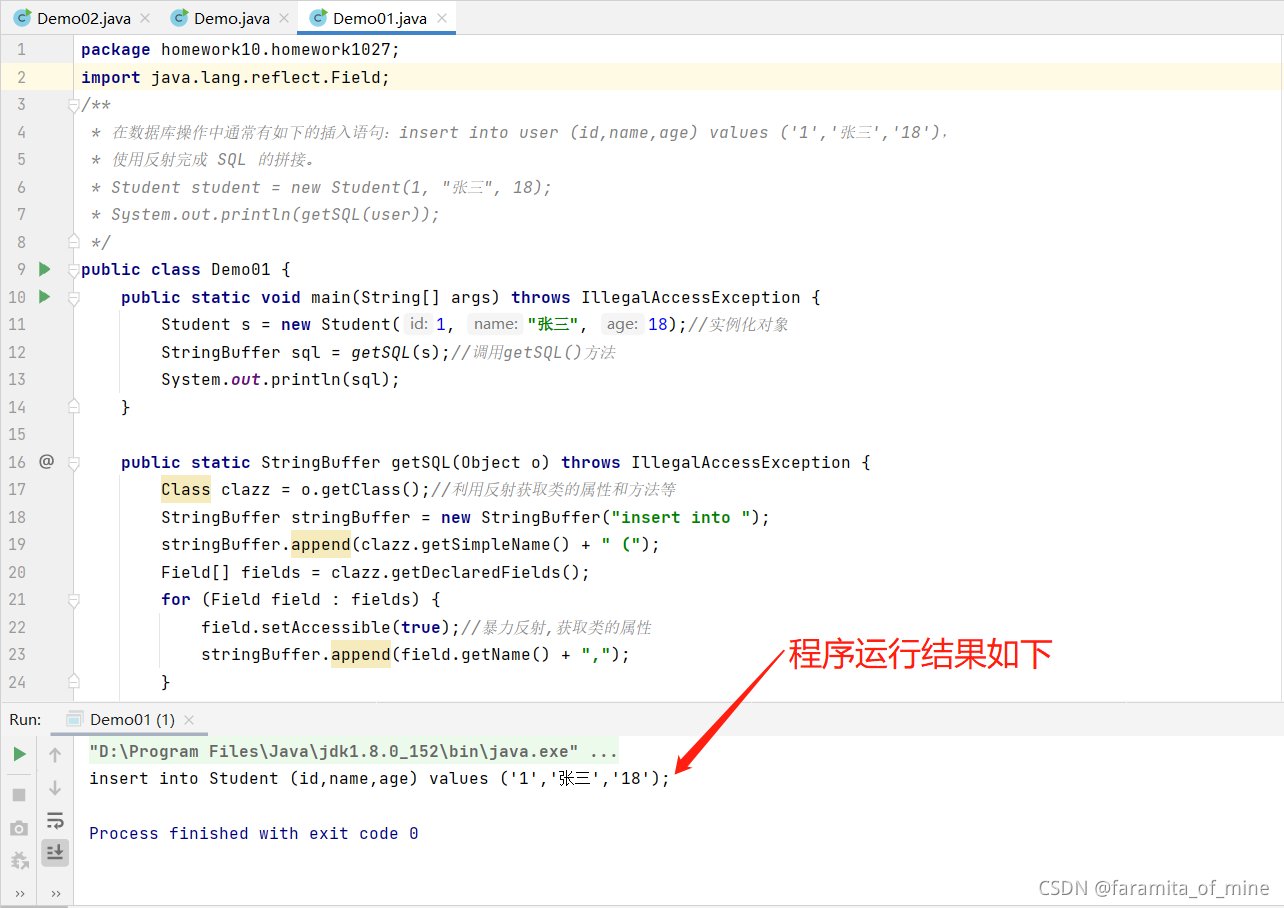Click 'Process finished with exit code 0'
The width and height of the screenshot is (1284, 908).
[x=254, y=833]
